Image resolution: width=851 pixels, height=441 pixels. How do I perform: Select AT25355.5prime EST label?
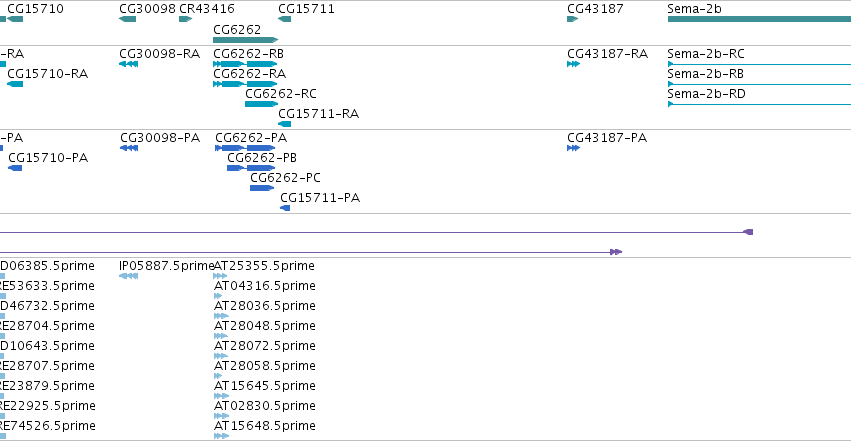coord(264,266)
